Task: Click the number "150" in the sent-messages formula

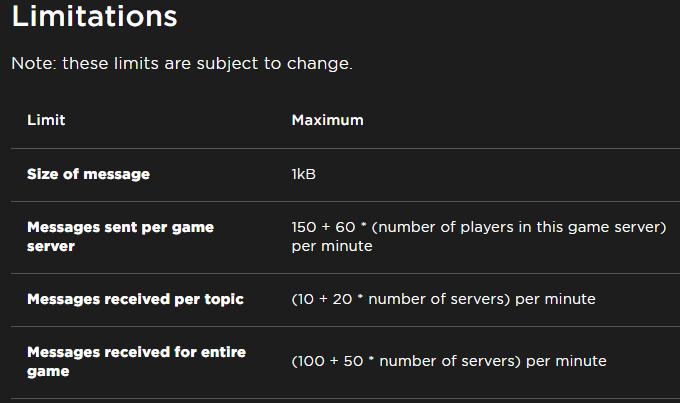Action: (304, 227)
